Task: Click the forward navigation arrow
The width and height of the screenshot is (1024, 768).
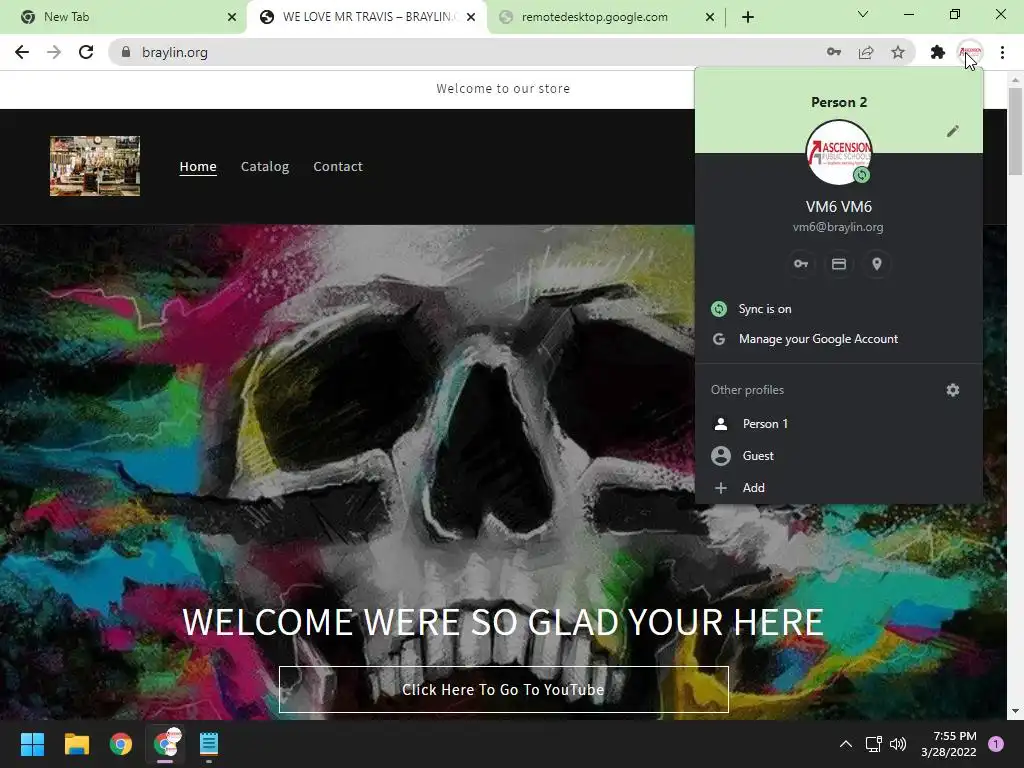Action: click(54, 52)
